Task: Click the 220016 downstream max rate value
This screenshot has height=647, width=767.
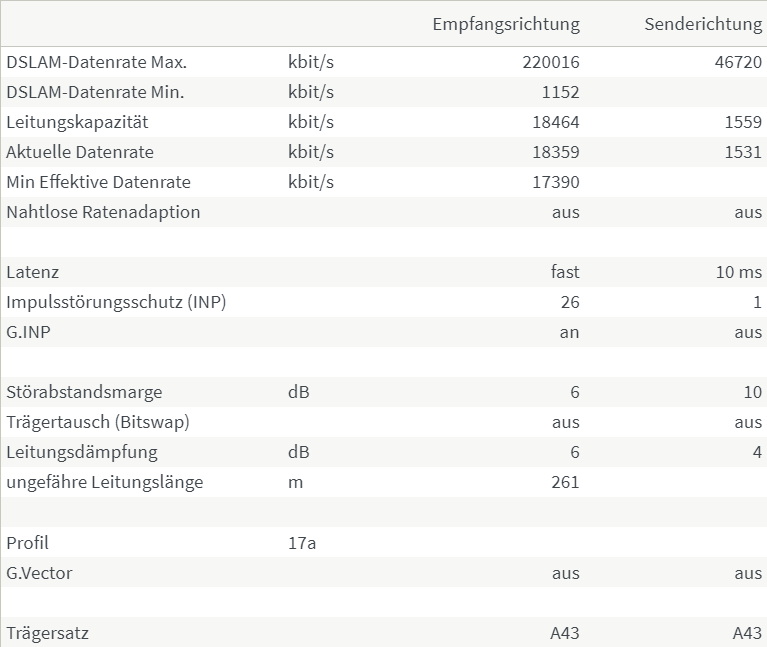Action: click(550, 62)
